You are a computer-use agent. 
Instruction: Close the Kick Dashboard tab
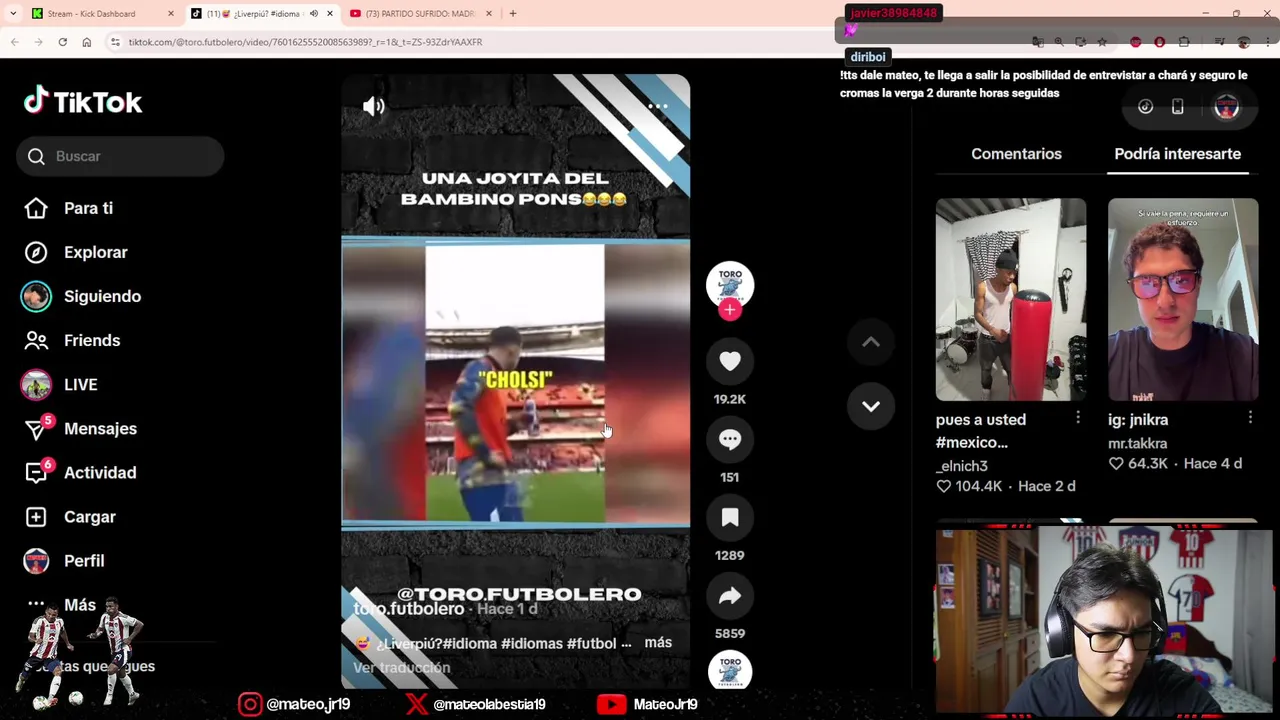[x=171, y=14]
